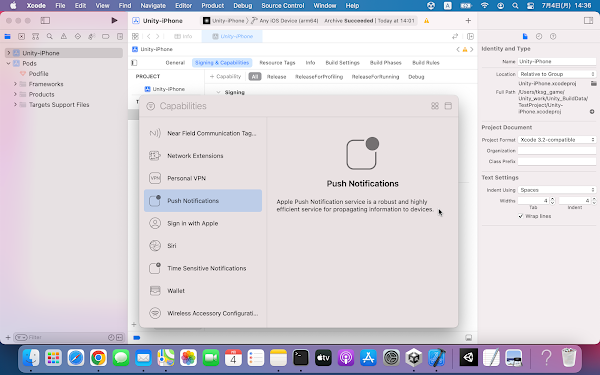This screenshot has width=600, height=375.
Task: Collapse the Pods group
Action: coord(9,64)
